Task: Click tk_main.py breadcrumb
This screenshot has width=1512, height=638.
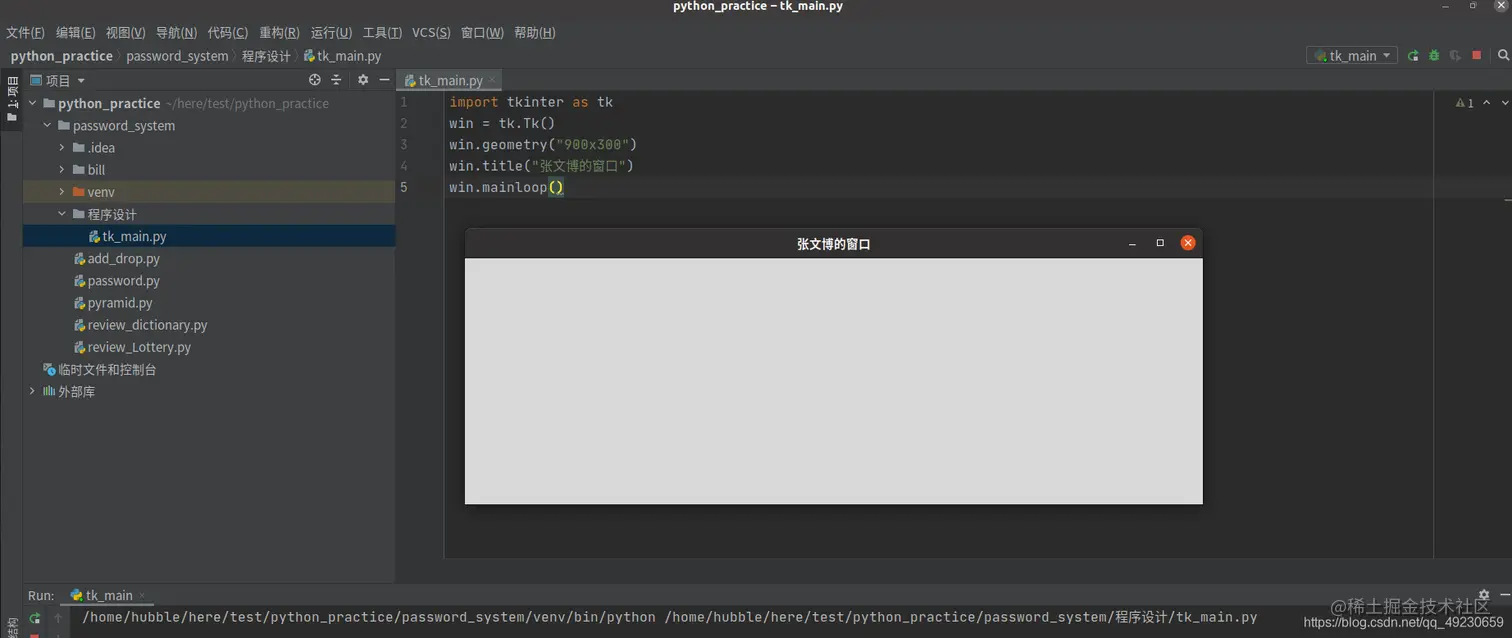Action: point(342,56)
